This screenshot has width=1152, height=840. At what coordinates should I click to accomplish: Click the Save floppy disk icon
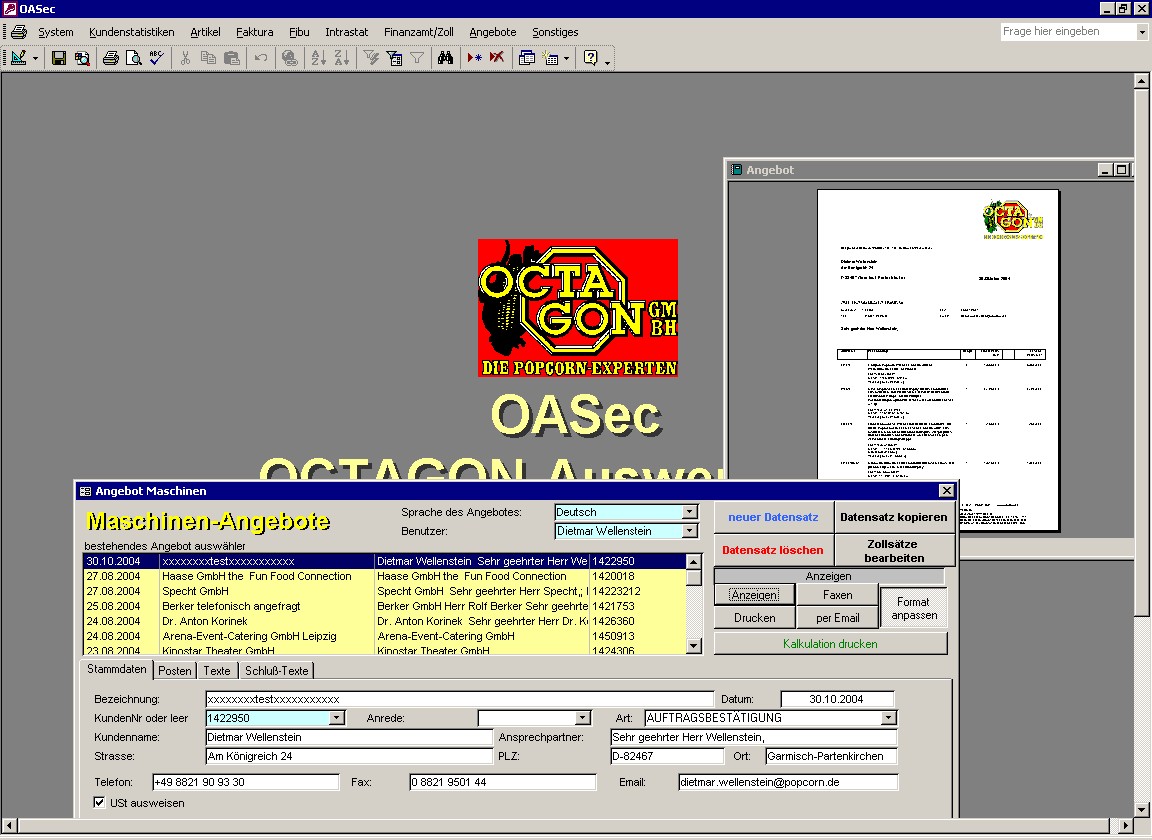[59, 58]
